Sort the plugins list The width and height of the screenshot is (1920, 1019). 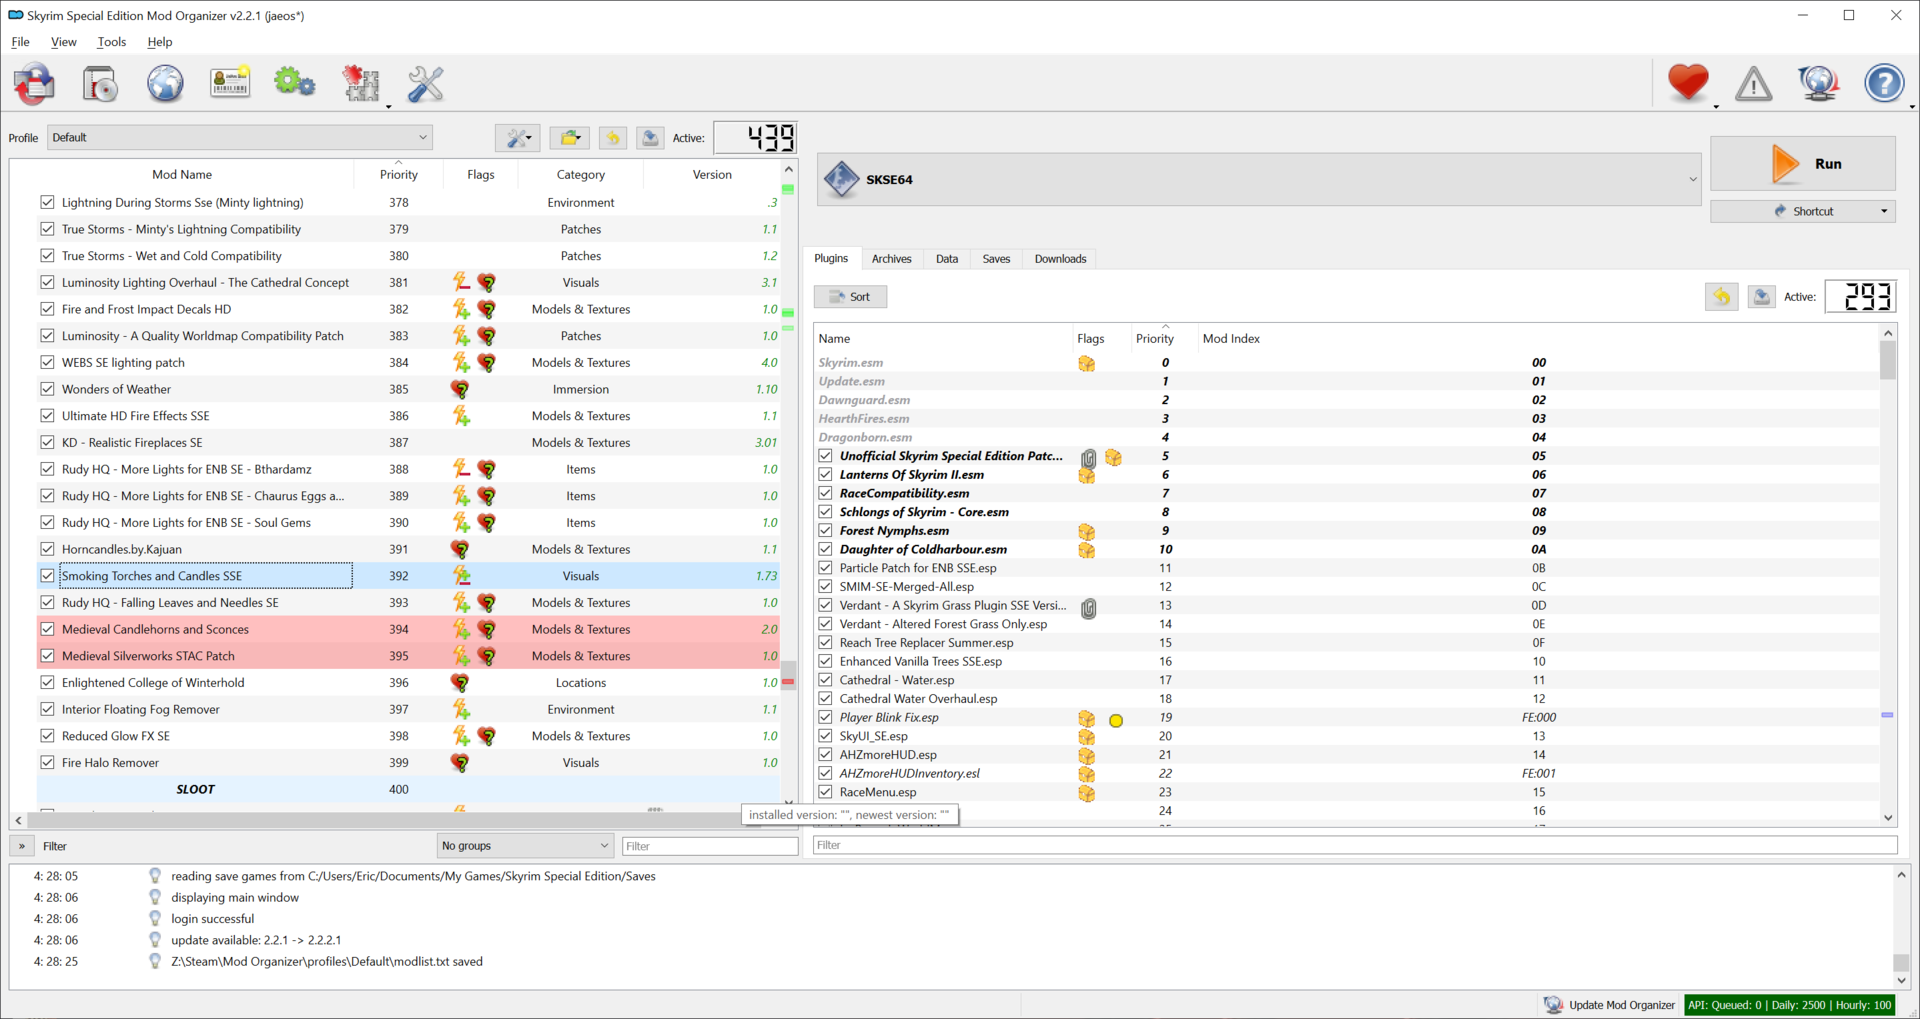click(850, 297)
